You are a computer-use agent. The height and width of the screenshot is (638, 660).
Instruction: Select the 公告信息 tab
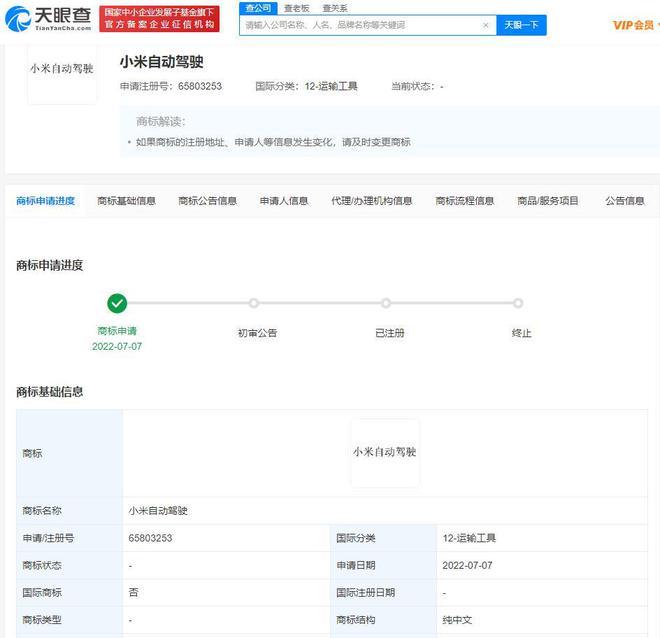coord(625,201)
